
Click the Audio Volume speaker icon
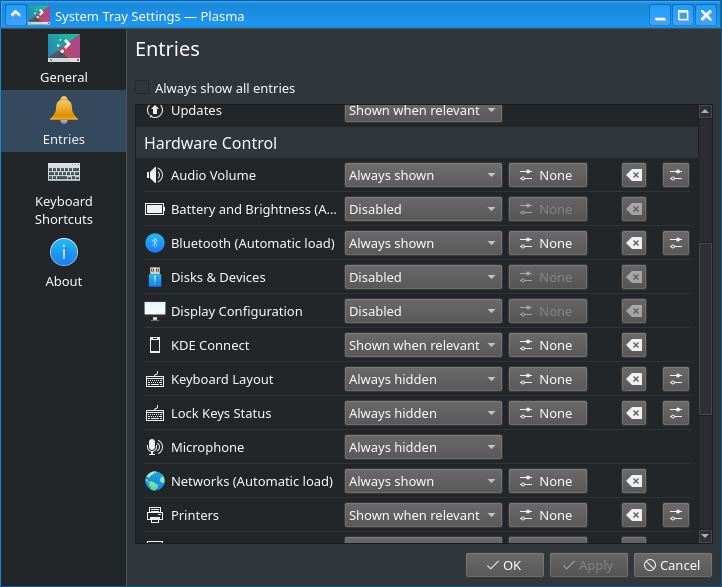click(x=155, y=175)
